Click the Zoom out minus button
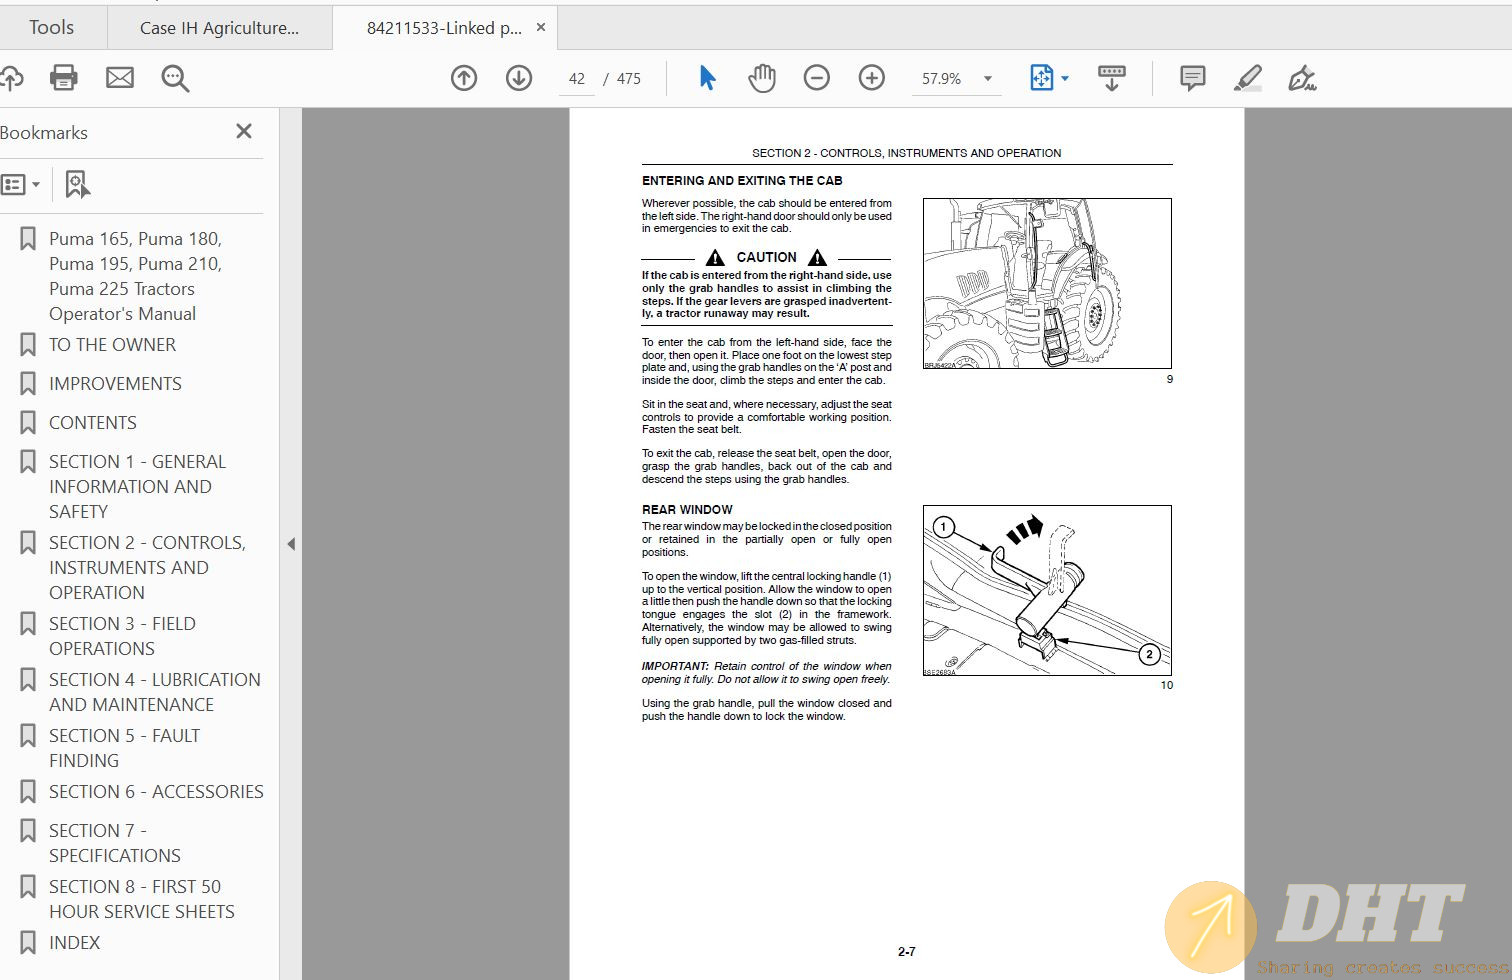Viewport: 1512px width, 980px height. 817,78
